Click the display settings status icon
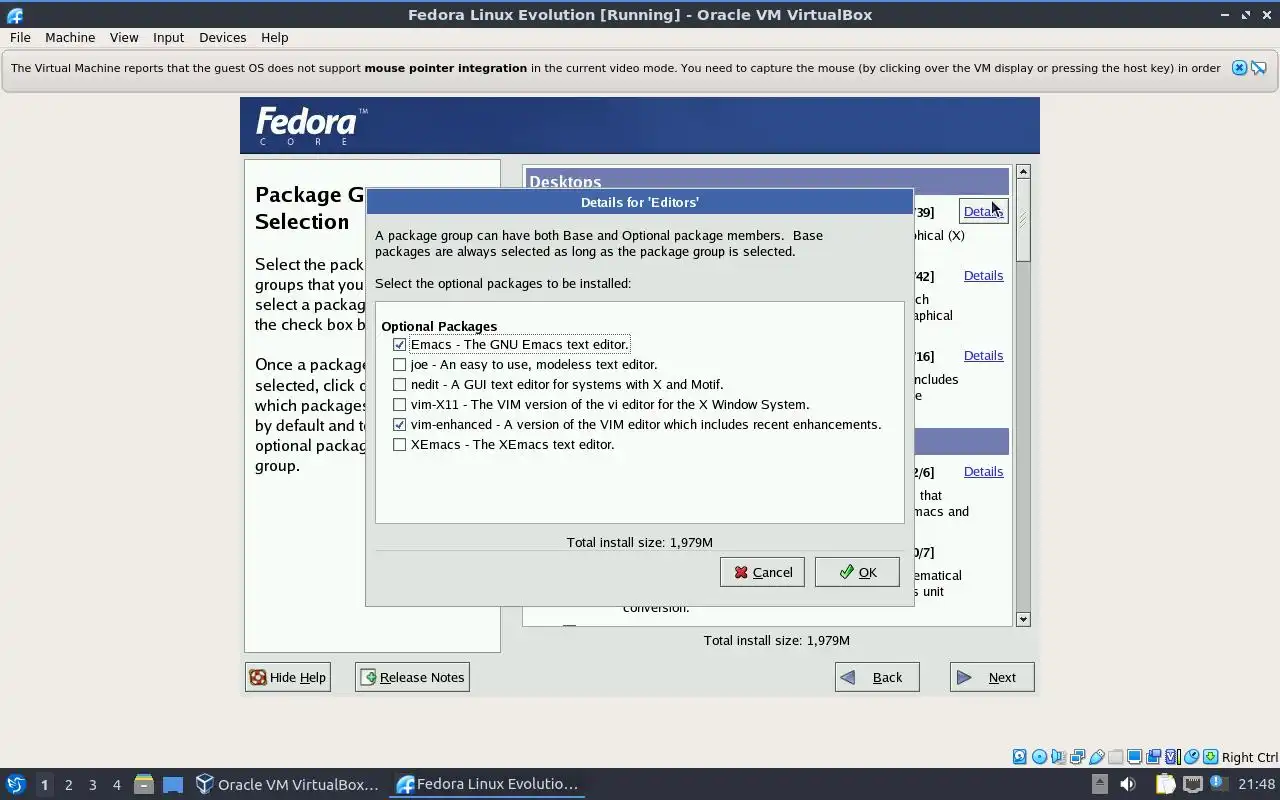1280x800 pixels. pos(1134,757)
